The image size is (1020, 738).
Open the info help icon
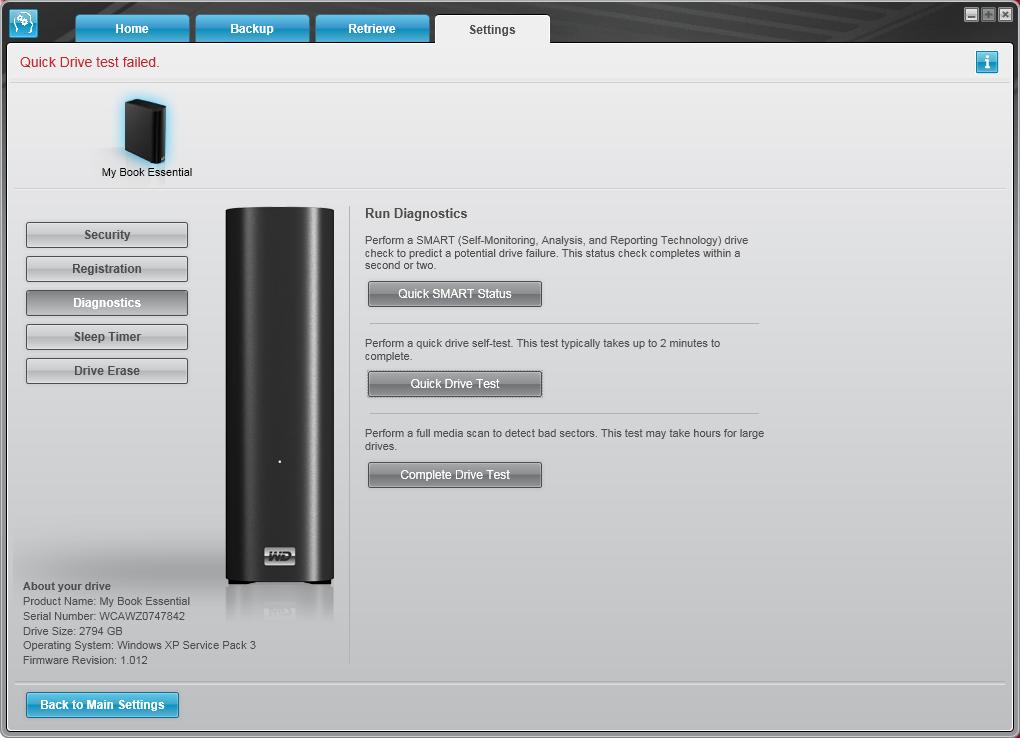tap(986, 62)
